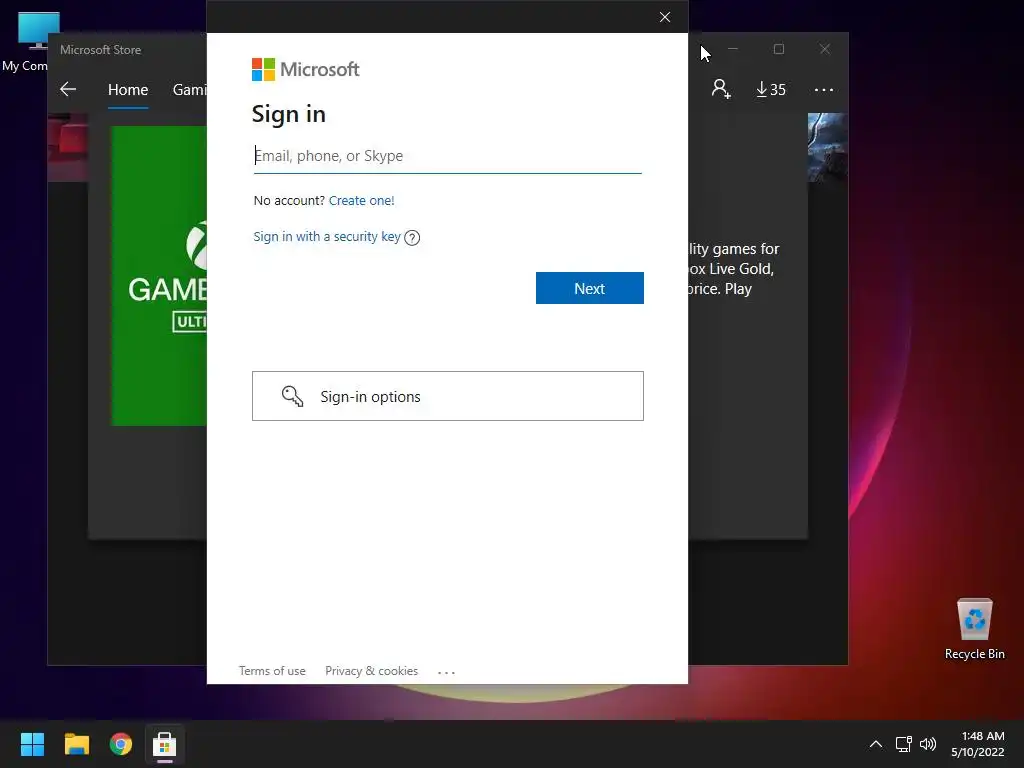Choose Sign in with a security key
Image resolution: width=1024 pixels, height=768 pixels.
click(327, 236)
